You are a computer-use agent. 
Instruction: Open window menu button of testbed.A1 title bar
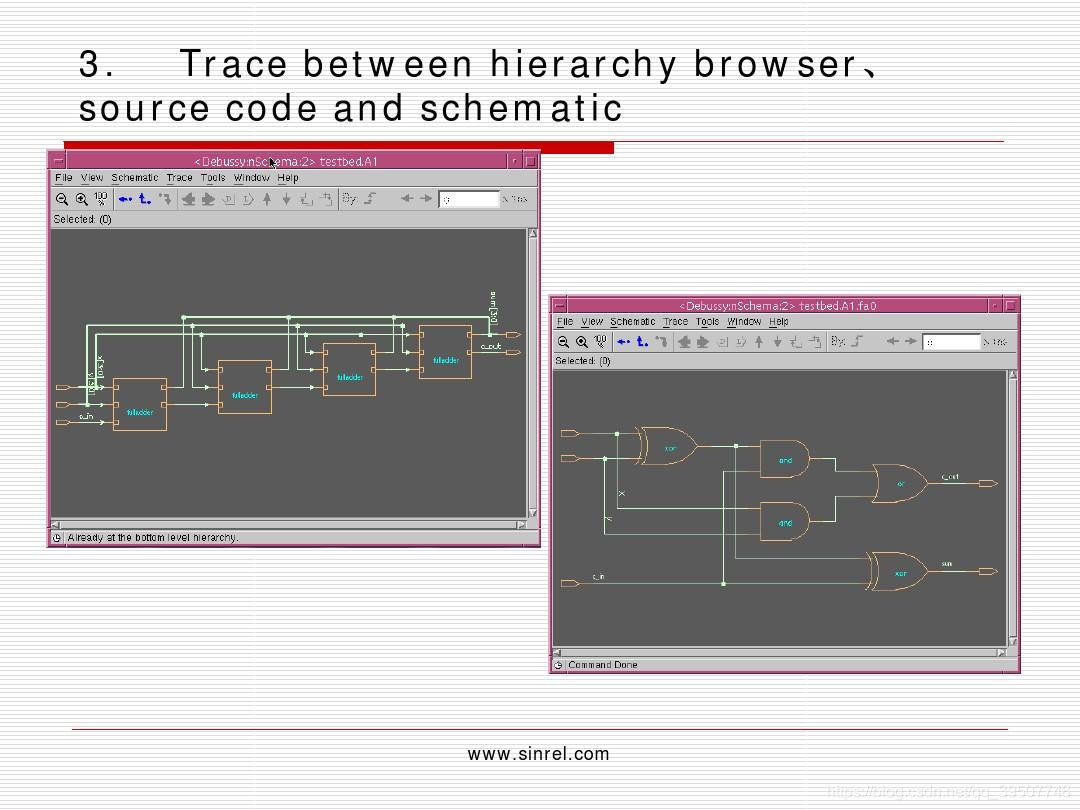click(x=59, y=161)
